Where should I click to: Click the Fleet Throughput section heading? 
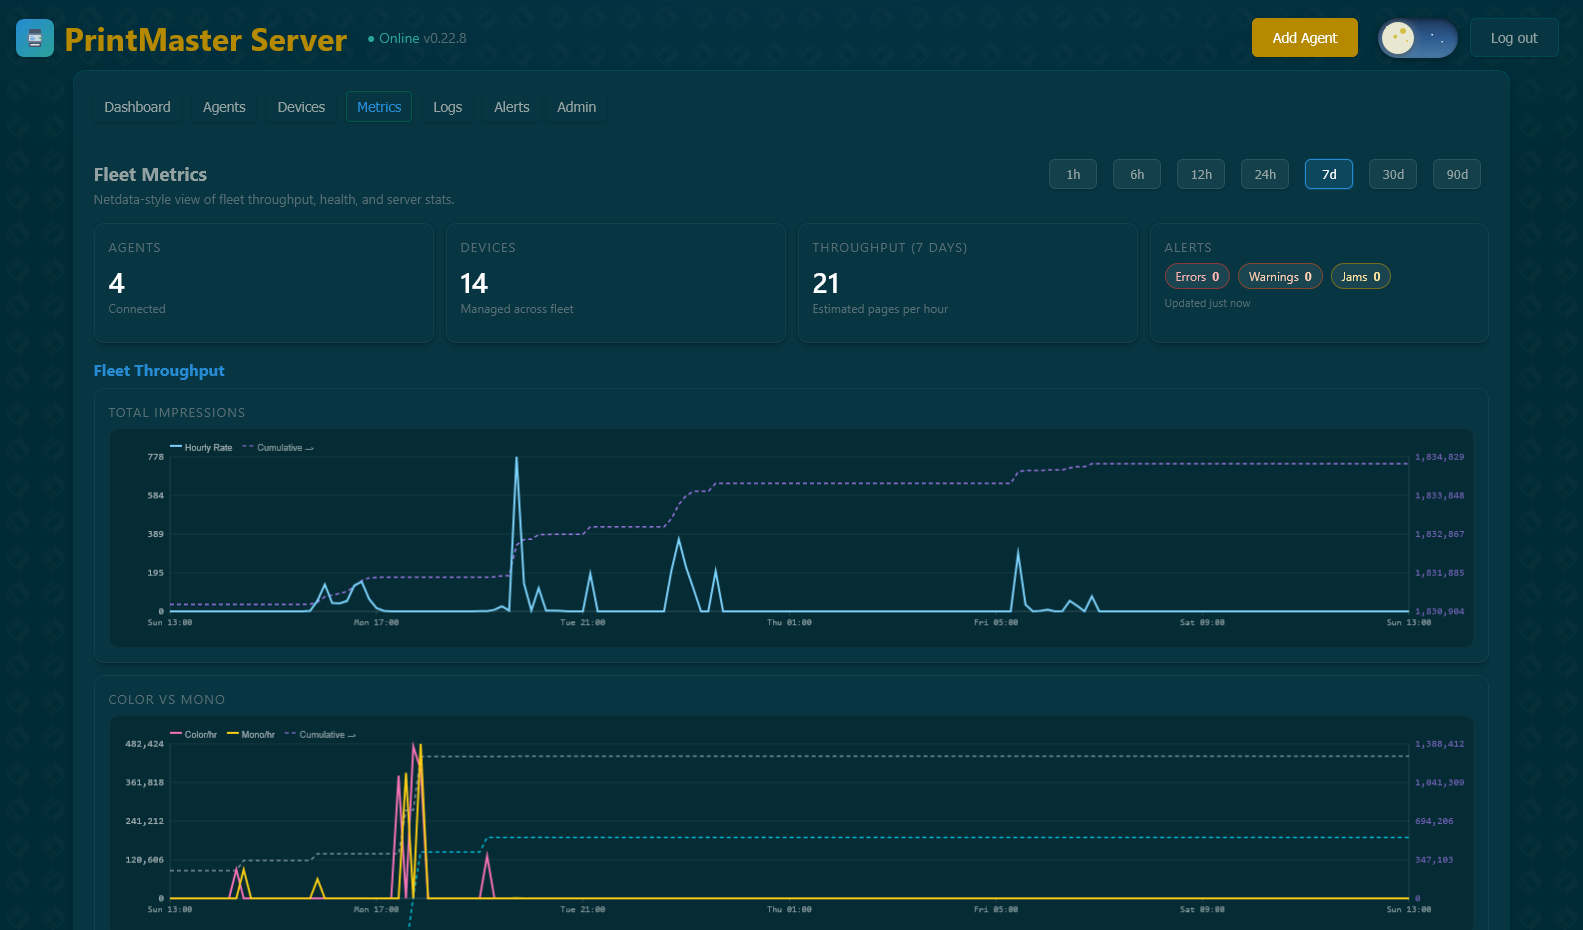pyautogui.click(x=159, y=371)
